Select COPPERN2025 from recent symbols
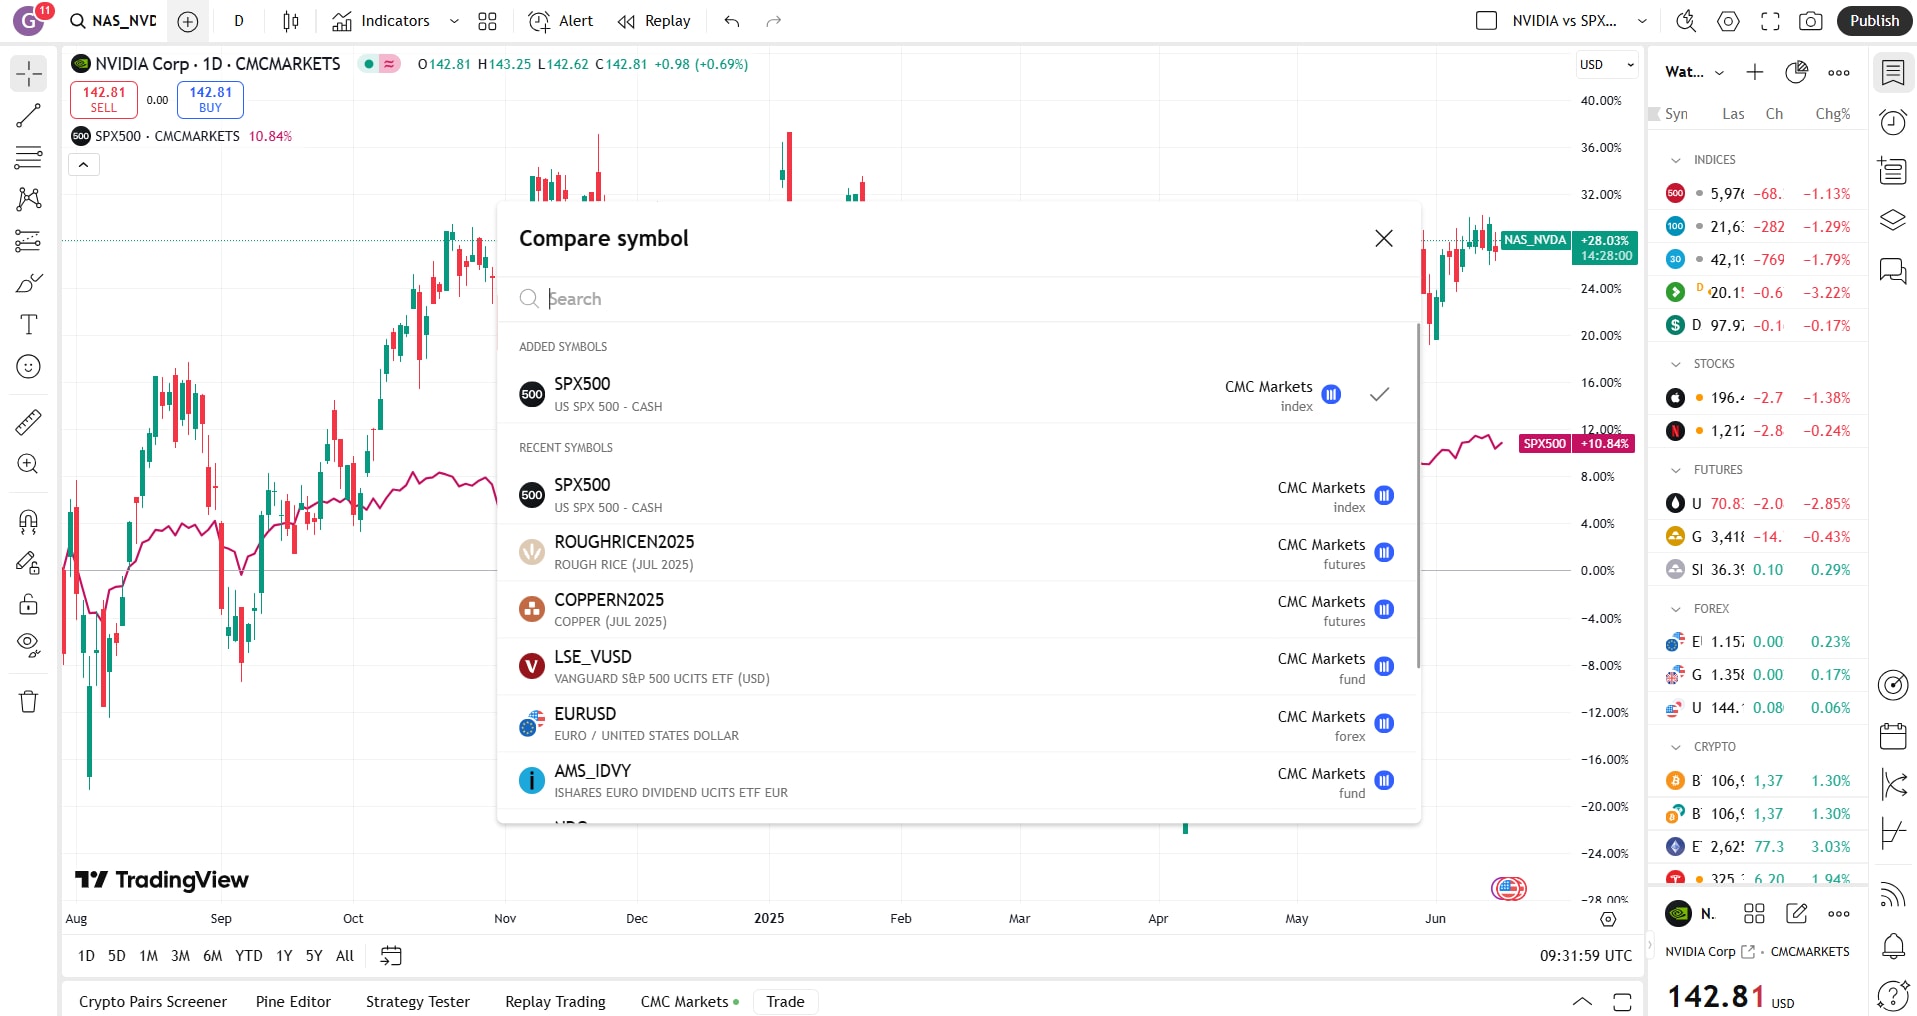Screen dimensions: 1917x1016 958,610
